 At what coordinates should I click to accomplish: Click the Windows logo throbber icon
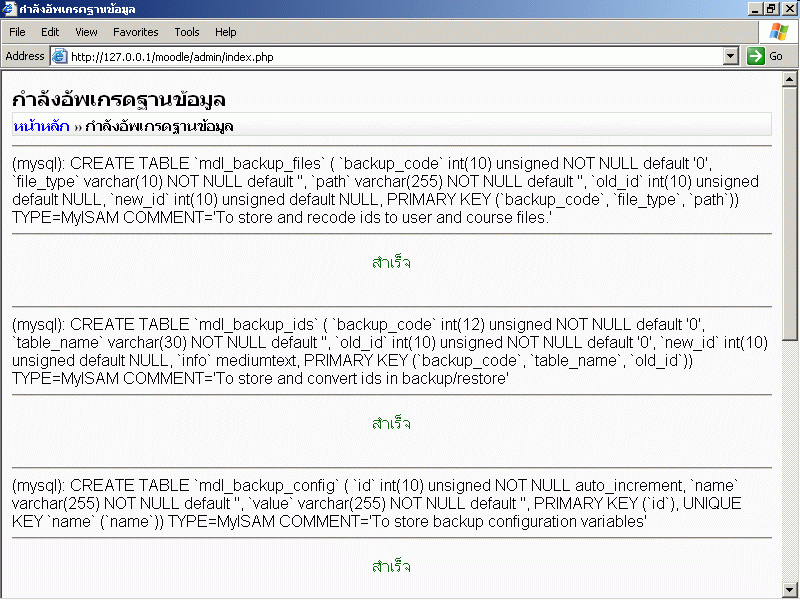click(x=778, y=32)
